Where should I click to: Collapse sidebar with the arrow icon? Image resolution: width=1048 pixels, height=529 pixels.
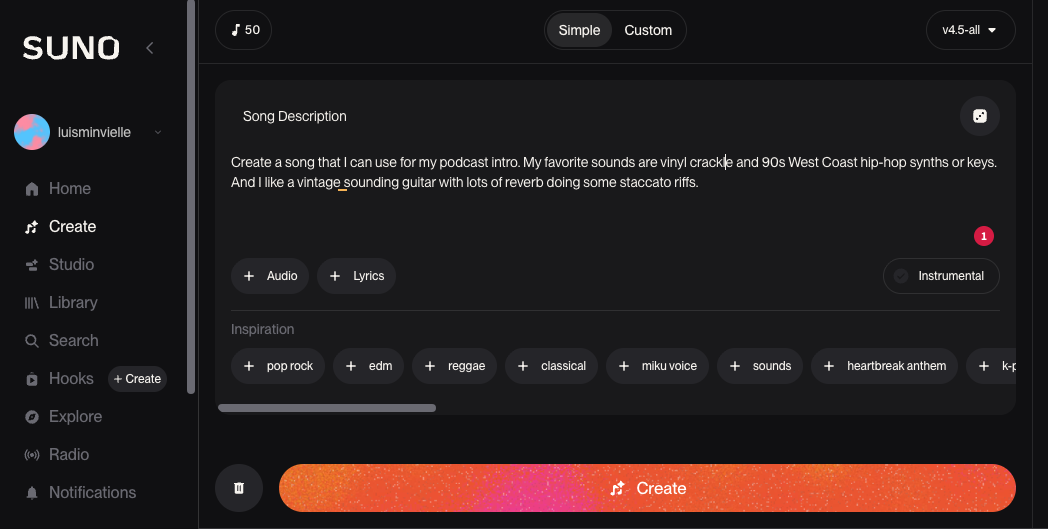pos(150,47)
